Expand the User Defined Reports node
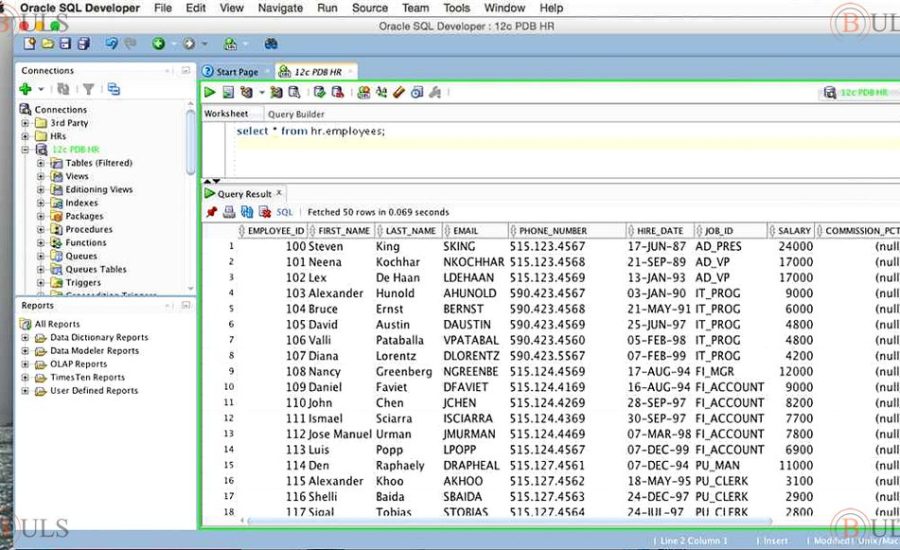900x550 pixels. [25, 390]
